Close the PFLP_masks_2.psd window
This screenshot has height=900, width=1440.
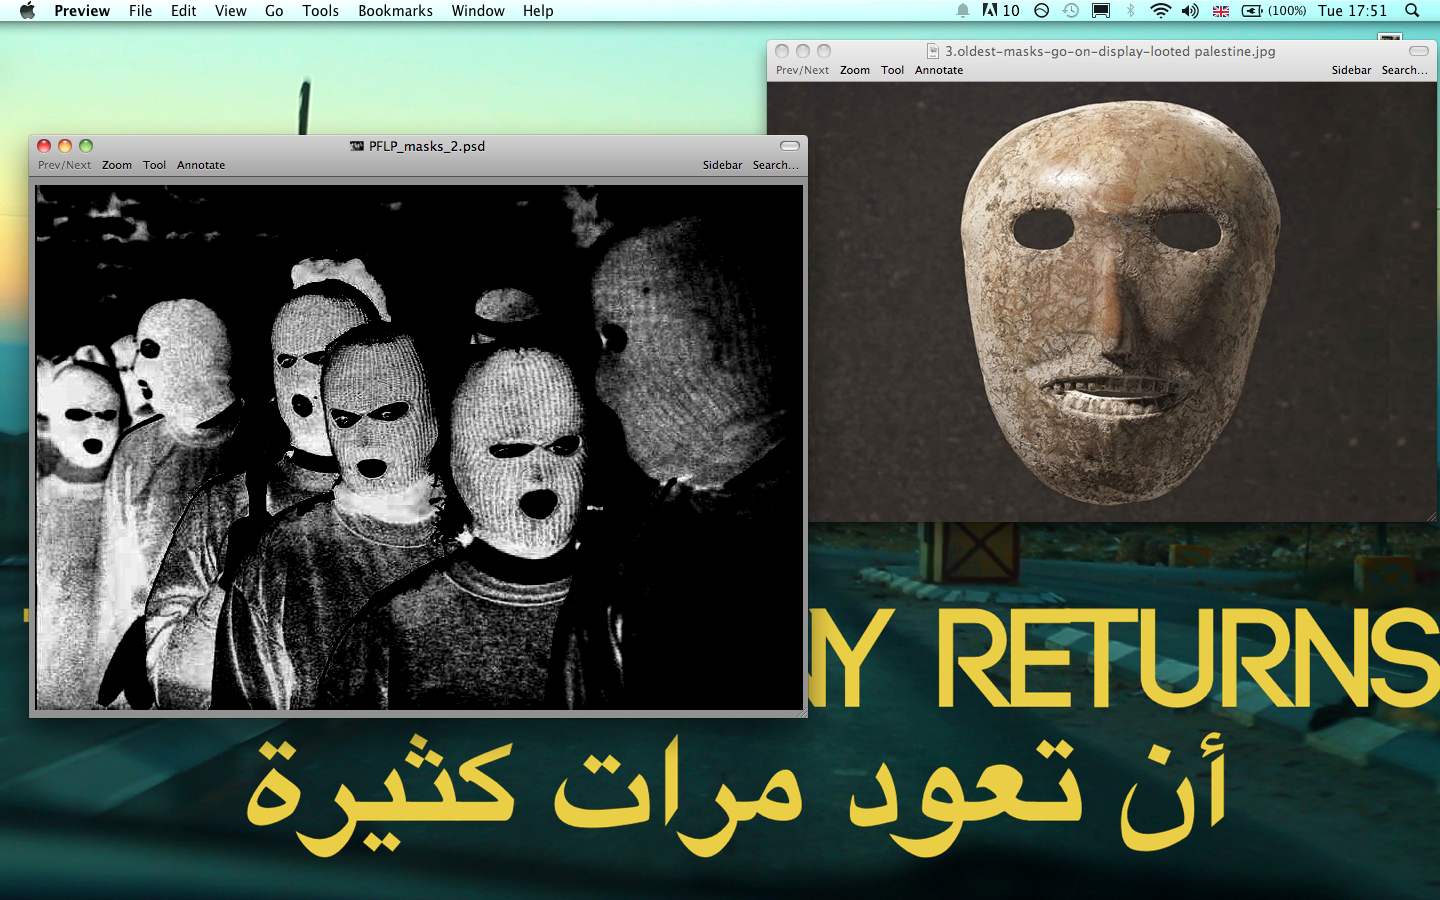pyautogui.click(x=44, y=146)
